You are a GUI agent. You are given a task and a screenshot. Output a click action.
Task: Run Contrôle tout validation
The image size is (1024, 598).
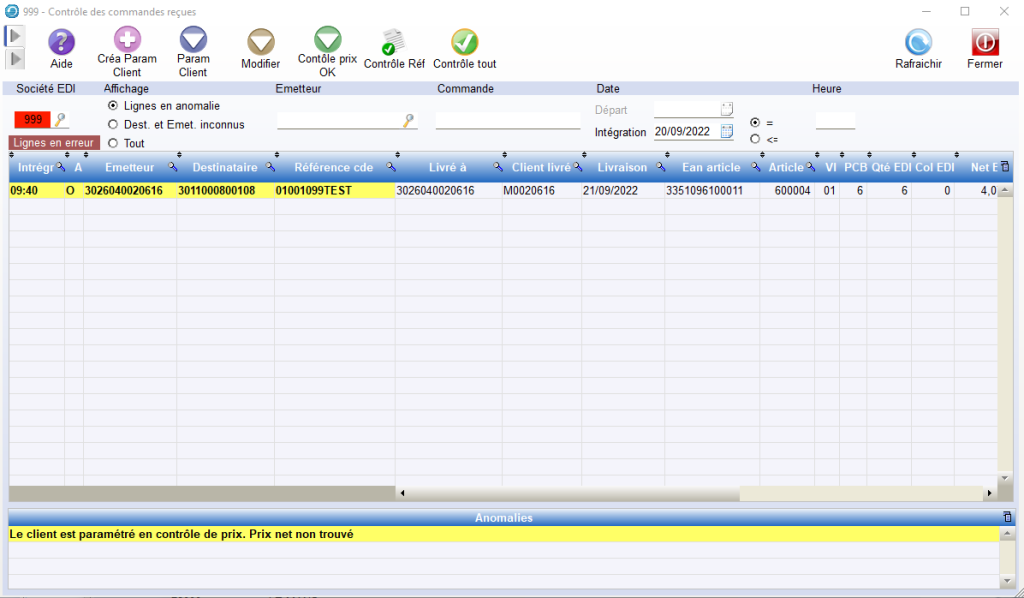point(464,42)
